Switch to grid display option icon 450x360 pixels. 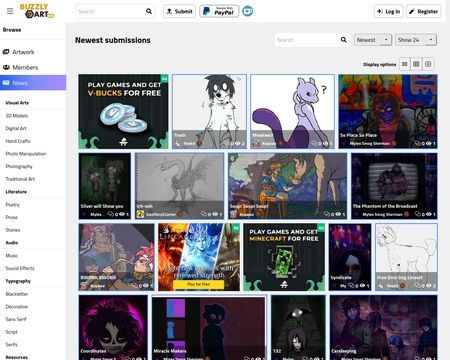click(x=428, y=64)
